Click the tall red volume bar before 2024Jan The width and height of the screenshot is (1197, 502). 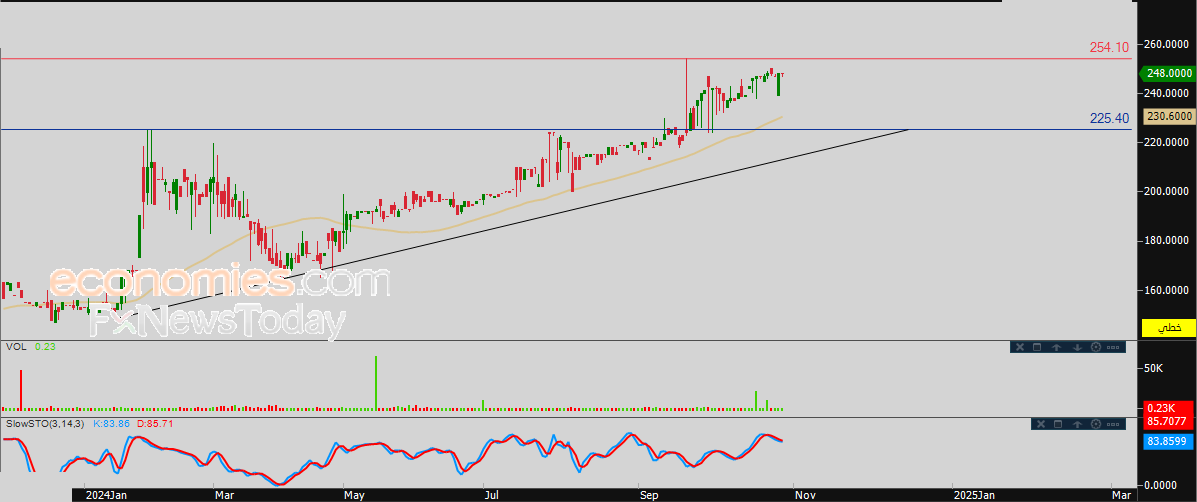pyautogui.click(x=21, y=391)
